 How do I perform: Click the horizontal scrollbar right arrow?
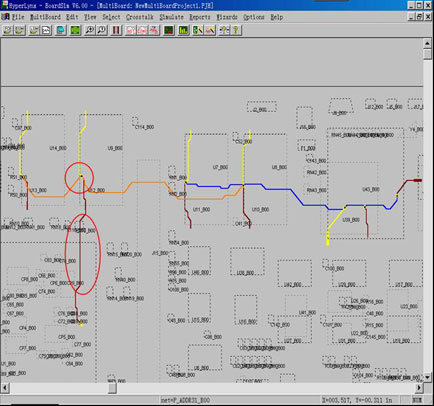[419, 388]
